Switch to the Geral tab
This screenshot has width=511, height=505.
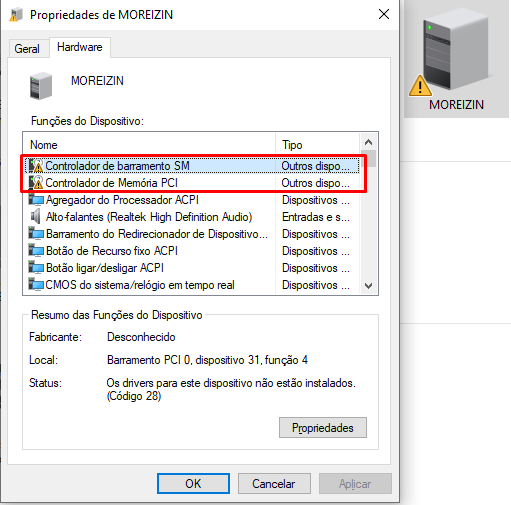27,49
